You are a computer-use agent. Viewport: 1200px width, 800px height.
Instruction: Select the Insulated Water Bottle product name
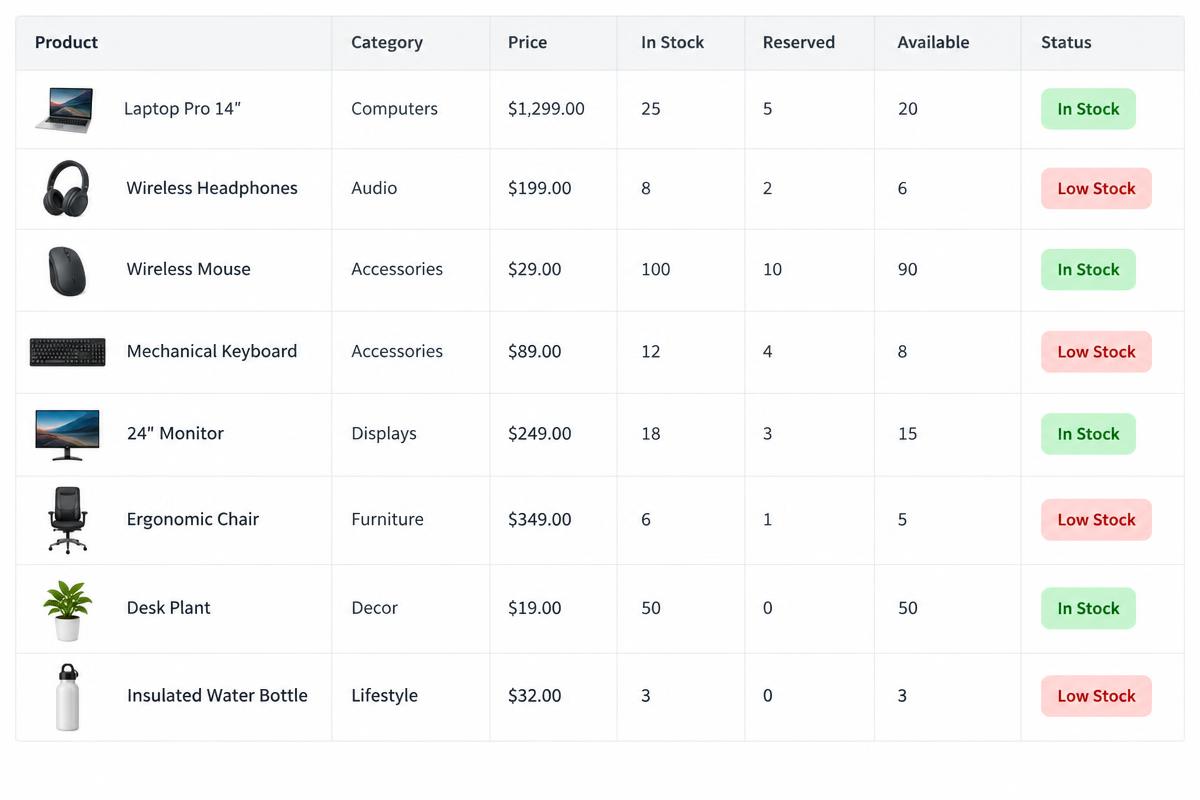[x=217, y=696]
